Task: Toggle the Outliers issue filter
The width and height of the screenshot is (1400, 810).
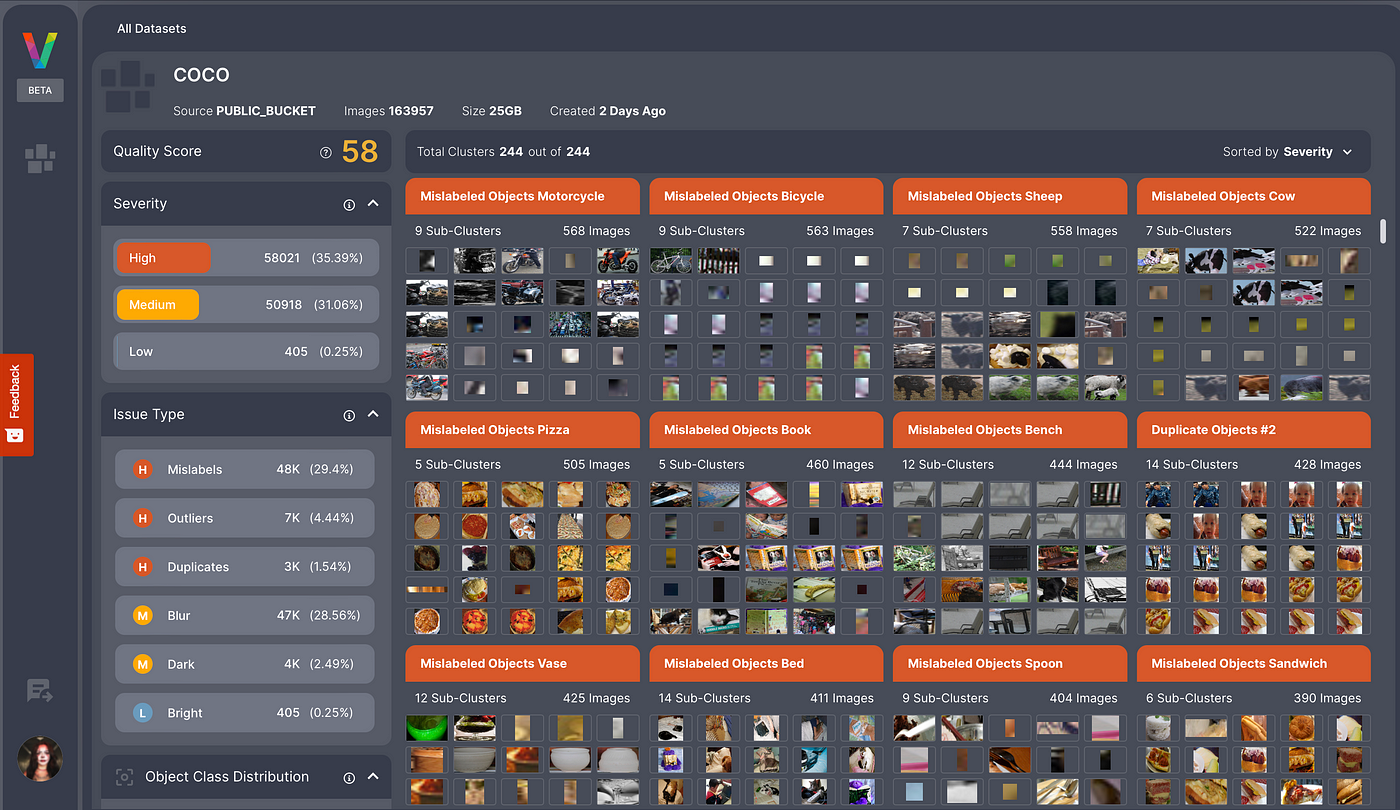Action: [245, 518]
